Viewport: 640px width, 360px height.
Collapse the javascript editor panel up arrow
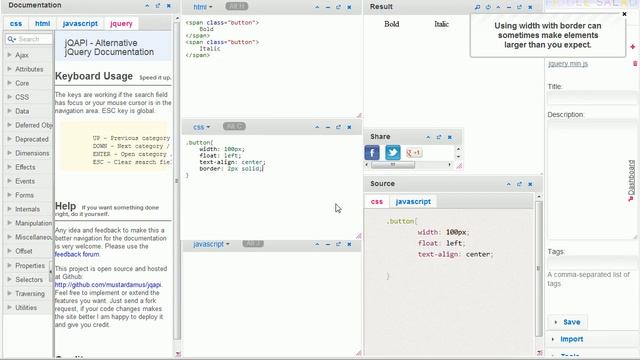pos(317,244)
